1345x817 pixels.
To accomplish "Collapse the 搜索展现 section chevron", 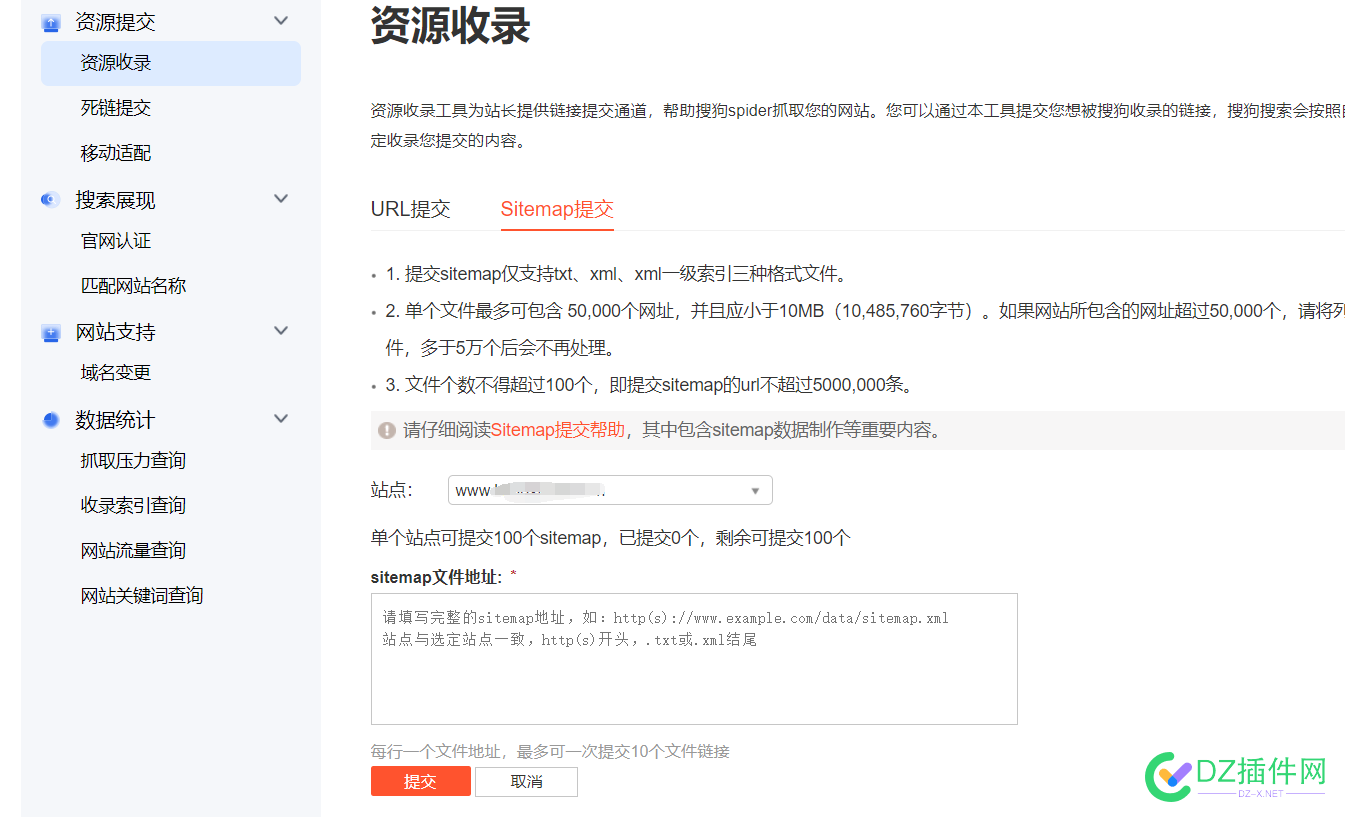I will [x=281, y=199].
